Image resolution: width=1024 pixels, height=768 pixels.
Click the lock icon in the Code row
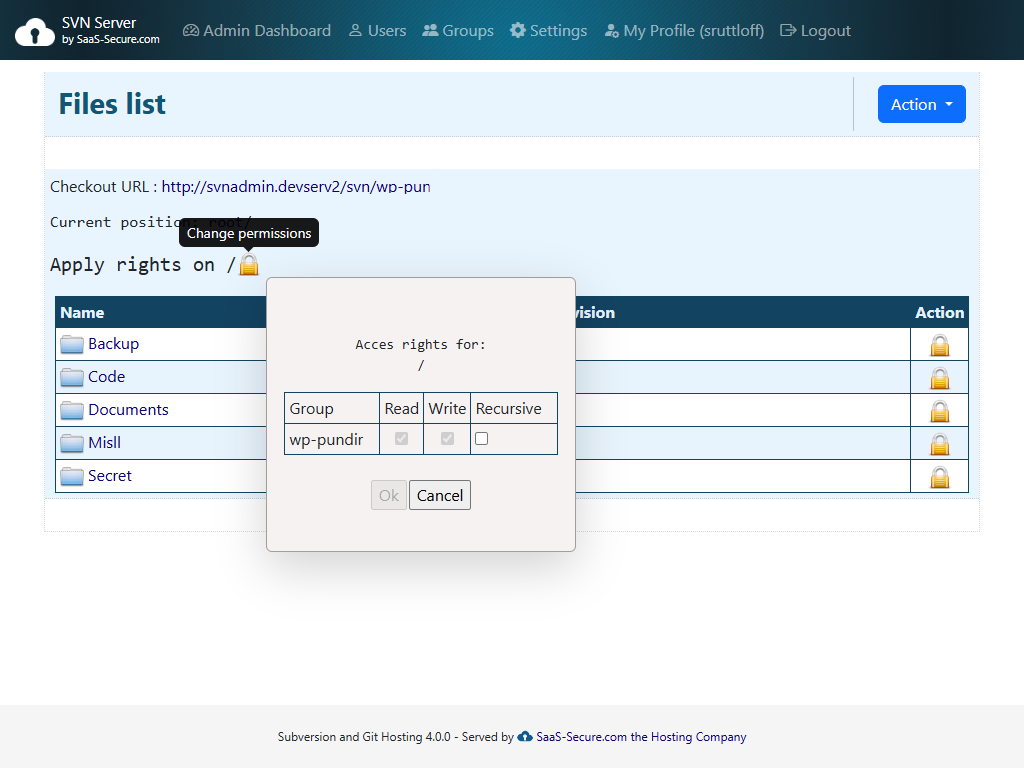tap(939, 377)
